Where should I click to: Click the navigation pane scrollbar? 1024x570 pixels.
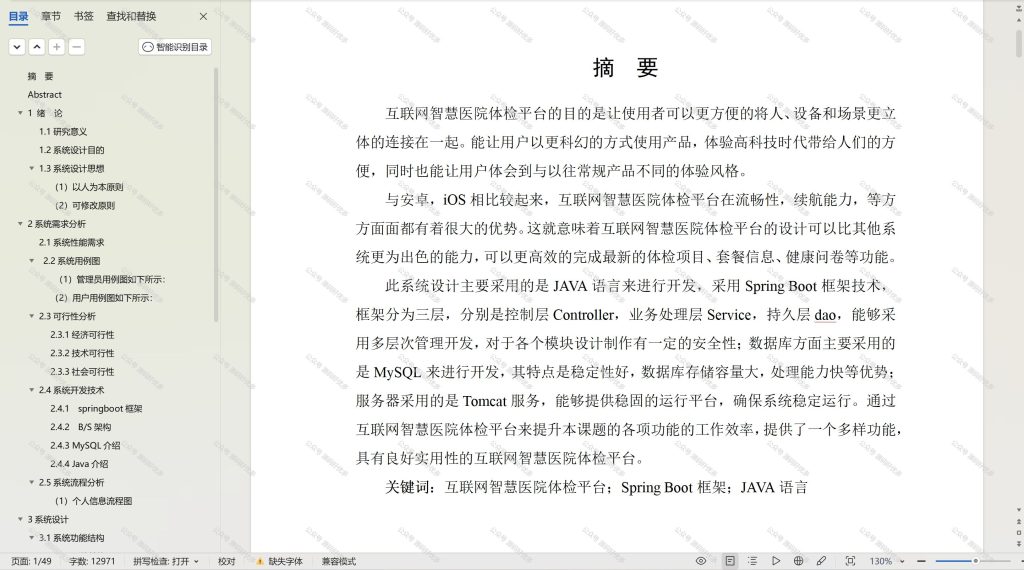216,195
